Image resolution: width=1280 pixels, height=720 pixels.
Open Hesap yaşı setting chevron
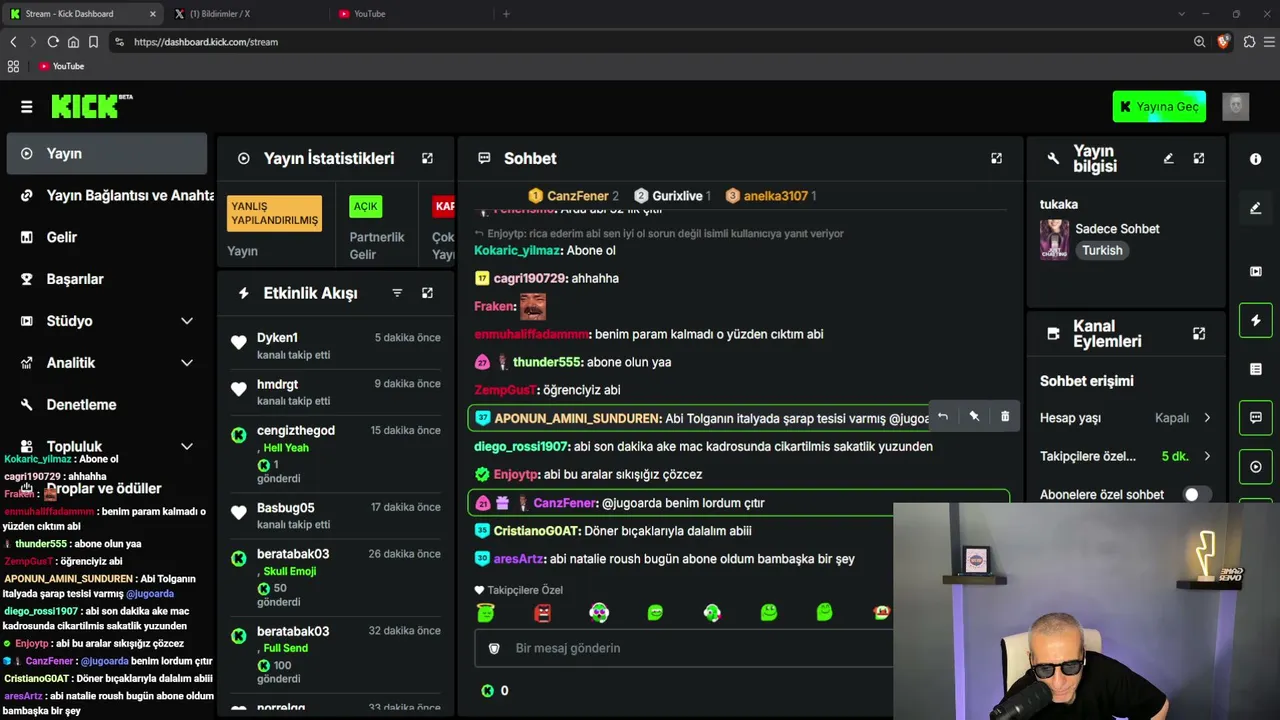[1207, 418]
